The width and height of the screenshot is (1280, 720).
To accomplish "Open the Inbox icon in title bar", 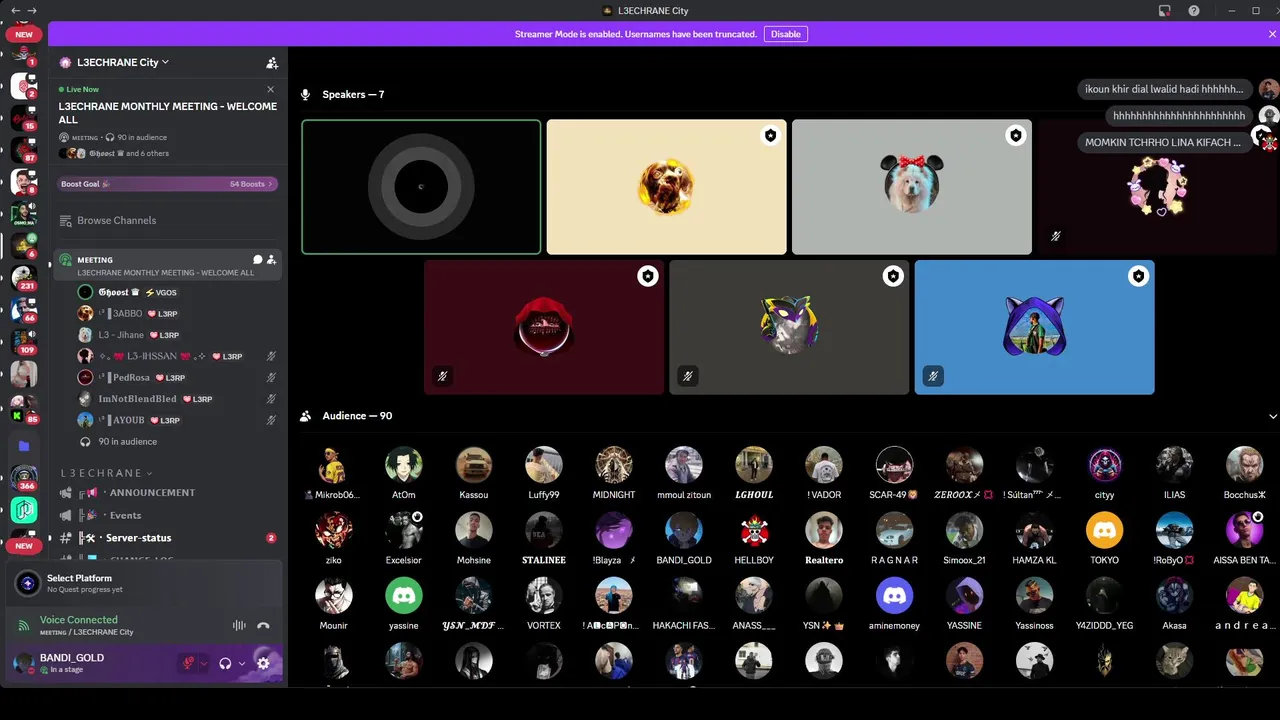I will (1165, 10).
